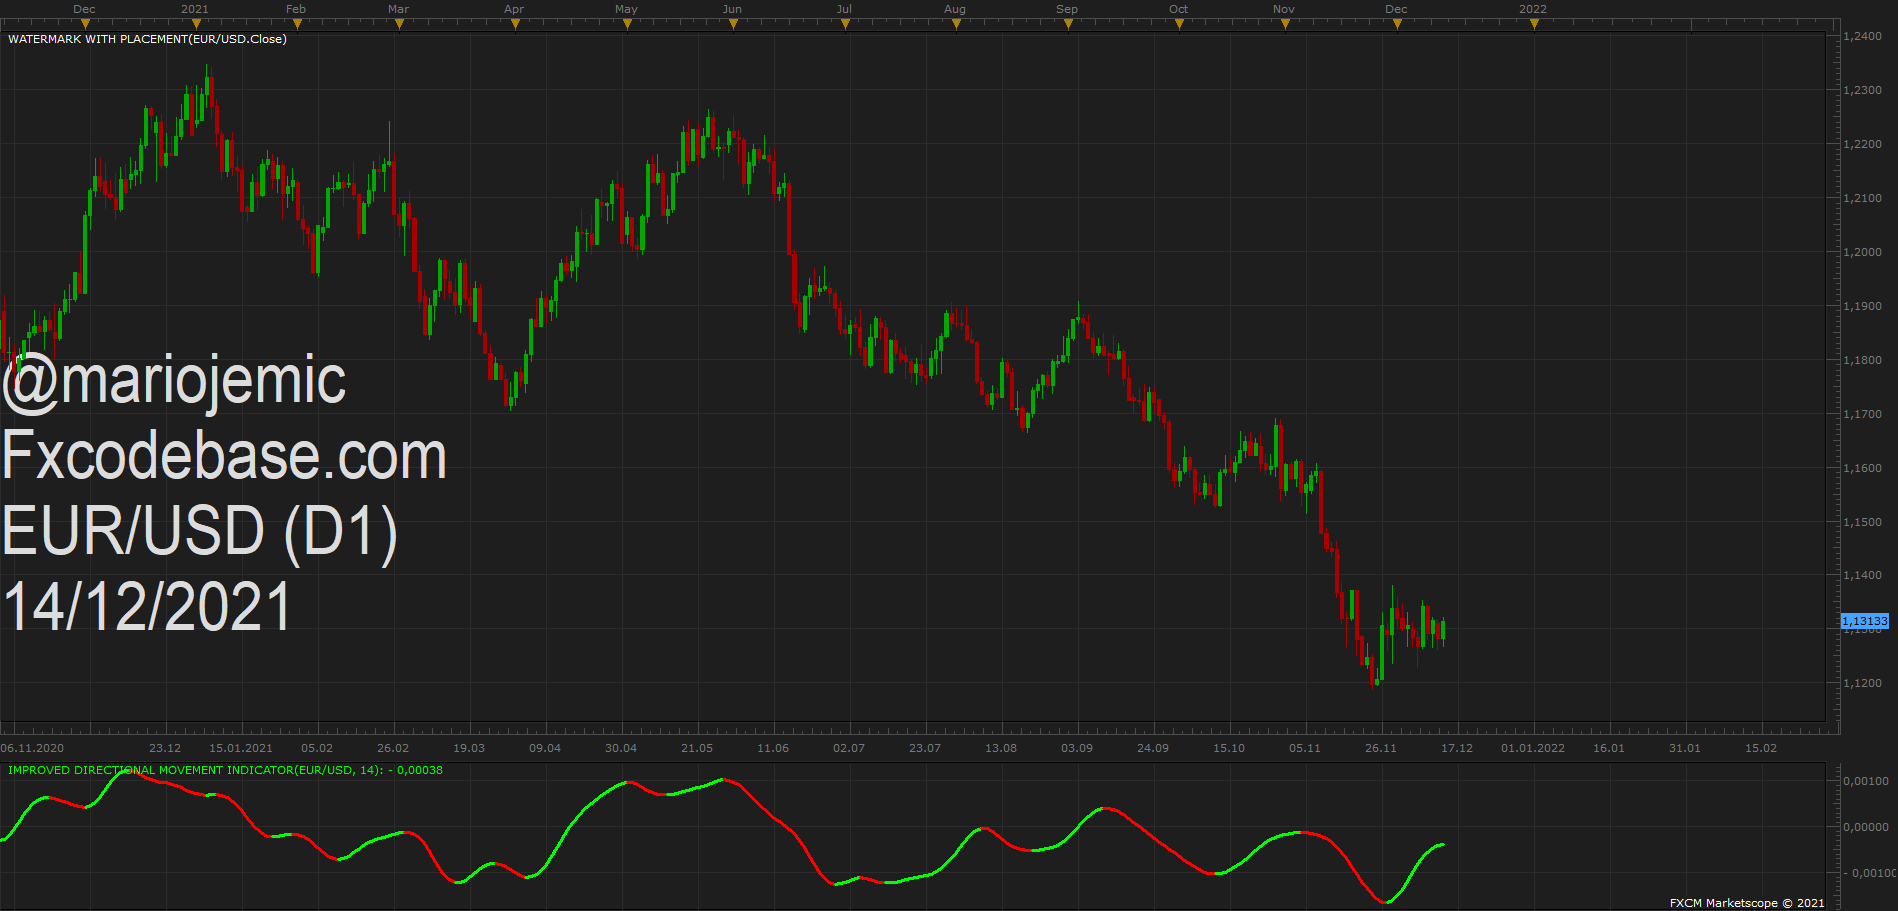
Task: Select the Feb month marker
Action: coord(297,24)
